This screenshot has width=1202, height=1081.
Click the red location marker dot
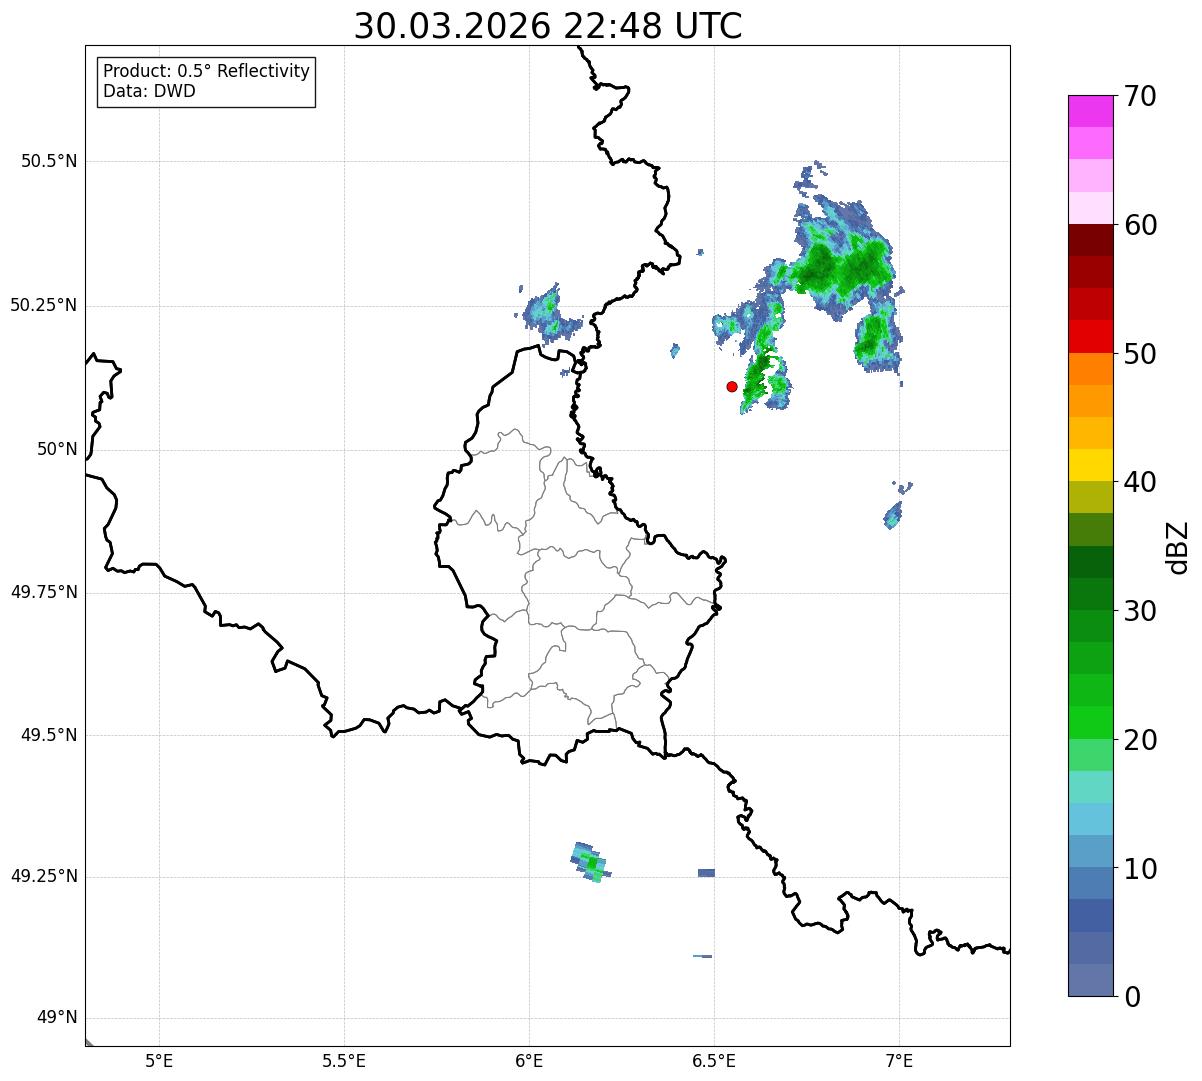click(732, 386)
